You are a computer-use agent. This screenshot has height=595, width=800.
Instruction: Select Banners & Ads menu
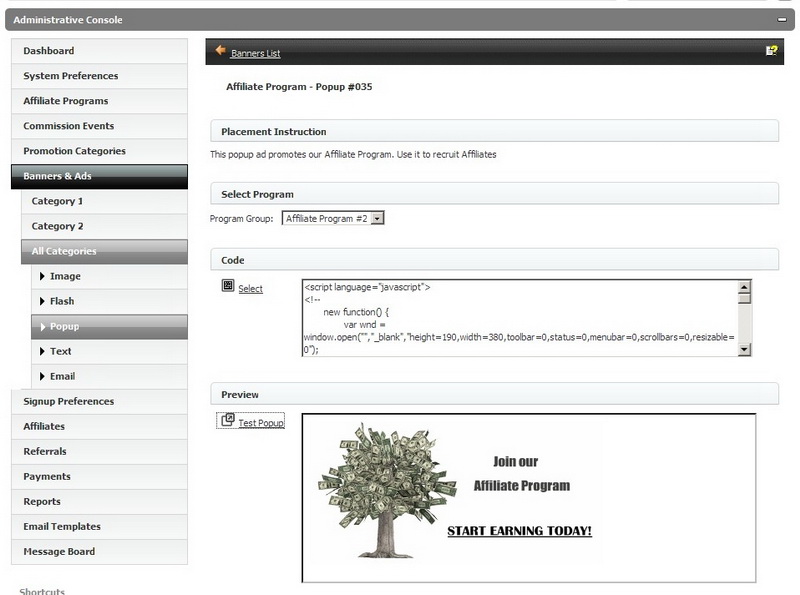(99, 176)
